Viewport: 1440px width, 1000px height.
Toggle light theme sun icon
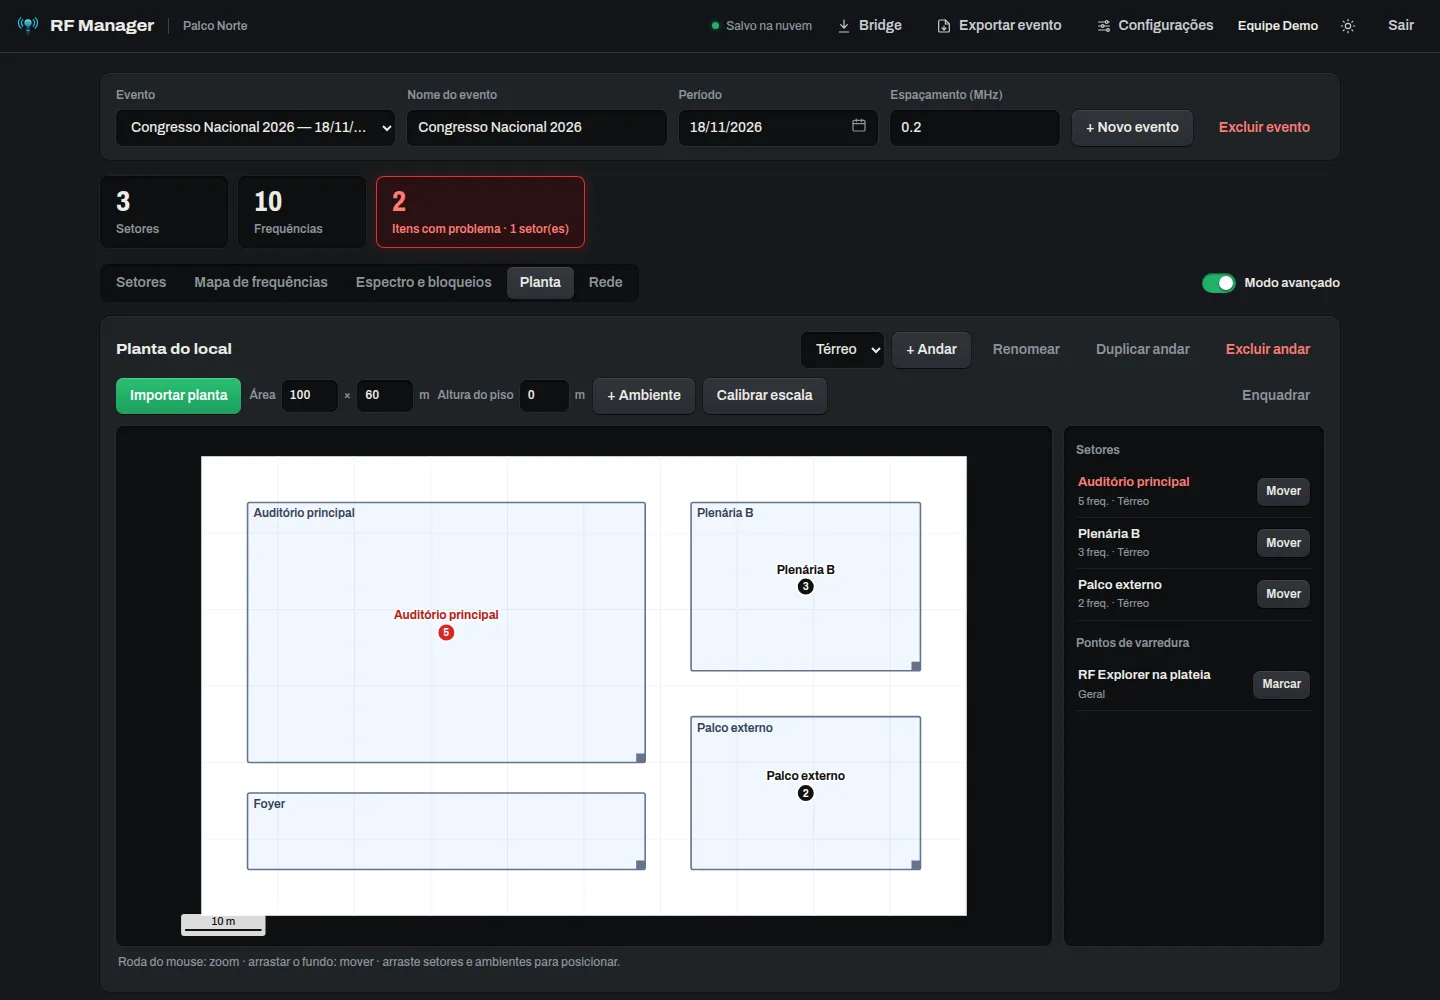click(1348, 26)
